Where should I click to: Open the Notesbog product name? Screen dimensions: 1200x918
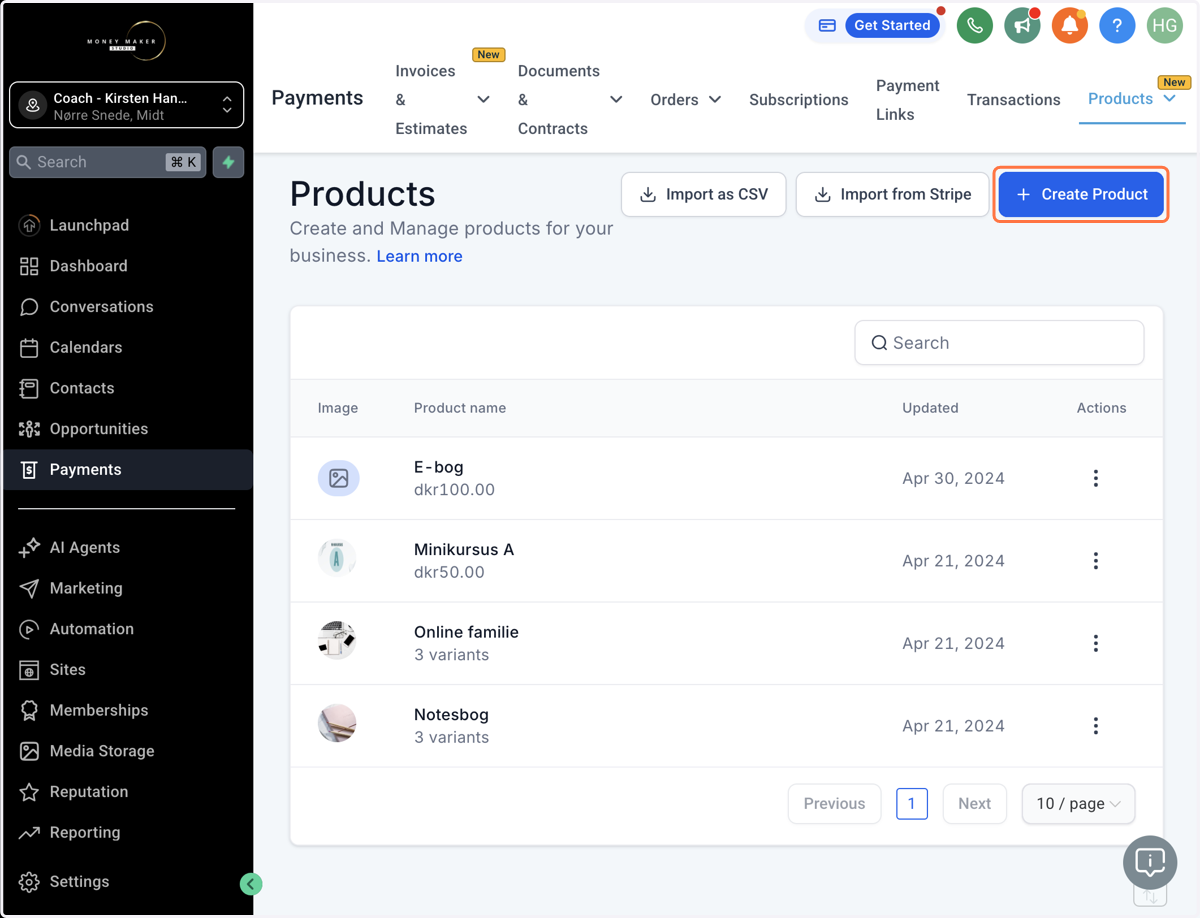(451, 715)
